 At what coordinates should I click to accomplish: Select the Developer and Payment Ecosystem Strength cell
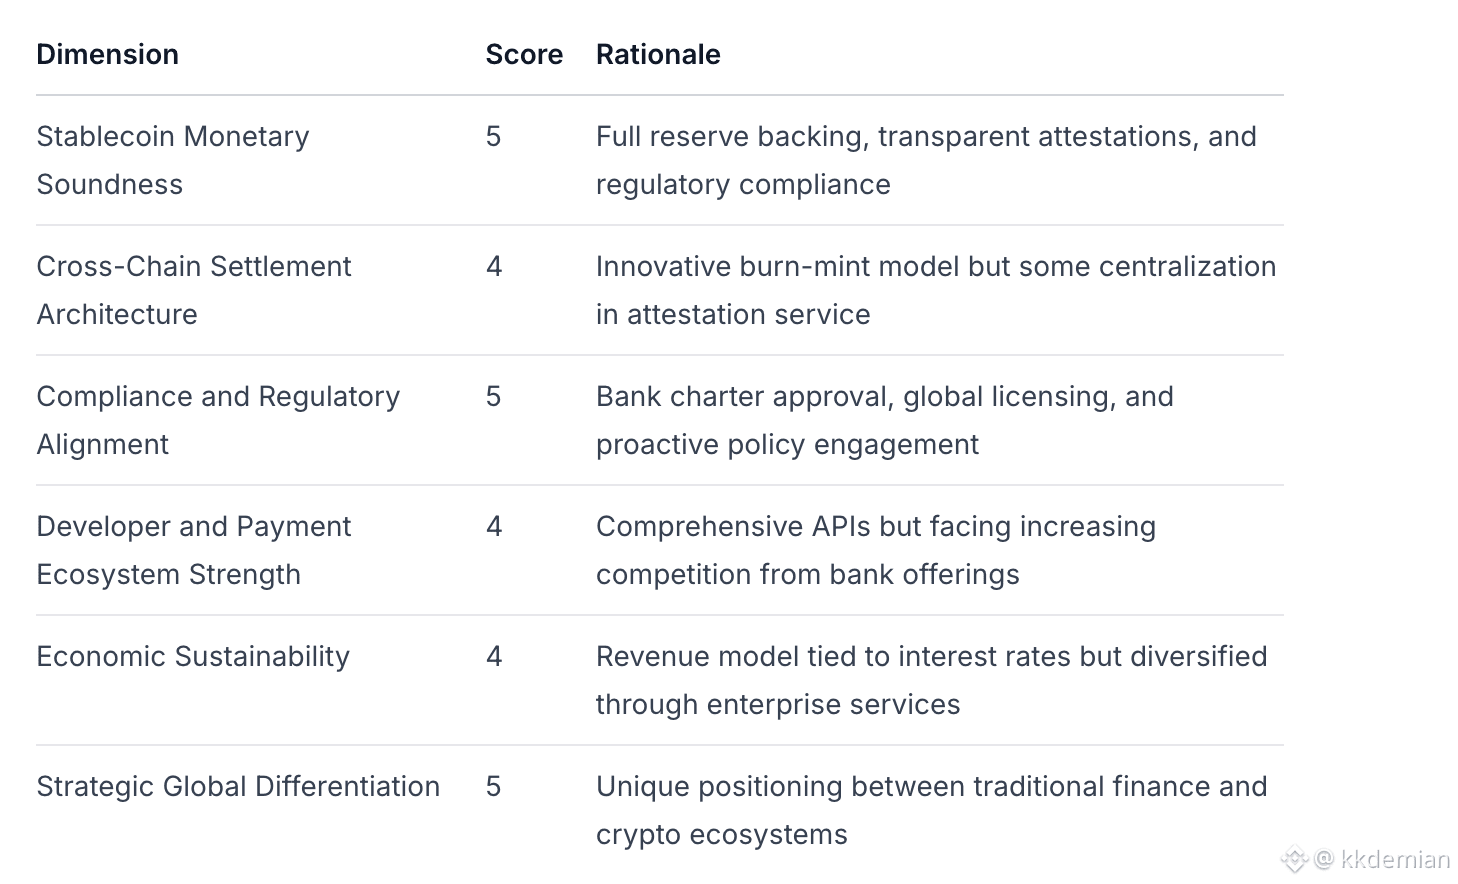click(x=194, y=550)
